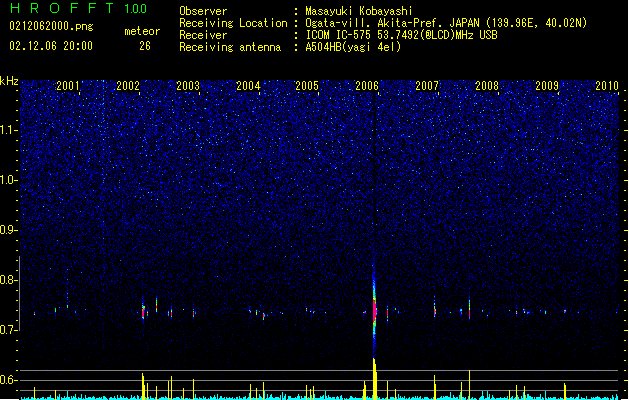Click the 'Receiving antenna' field label

pyautogui.click(x=230, y=47)
